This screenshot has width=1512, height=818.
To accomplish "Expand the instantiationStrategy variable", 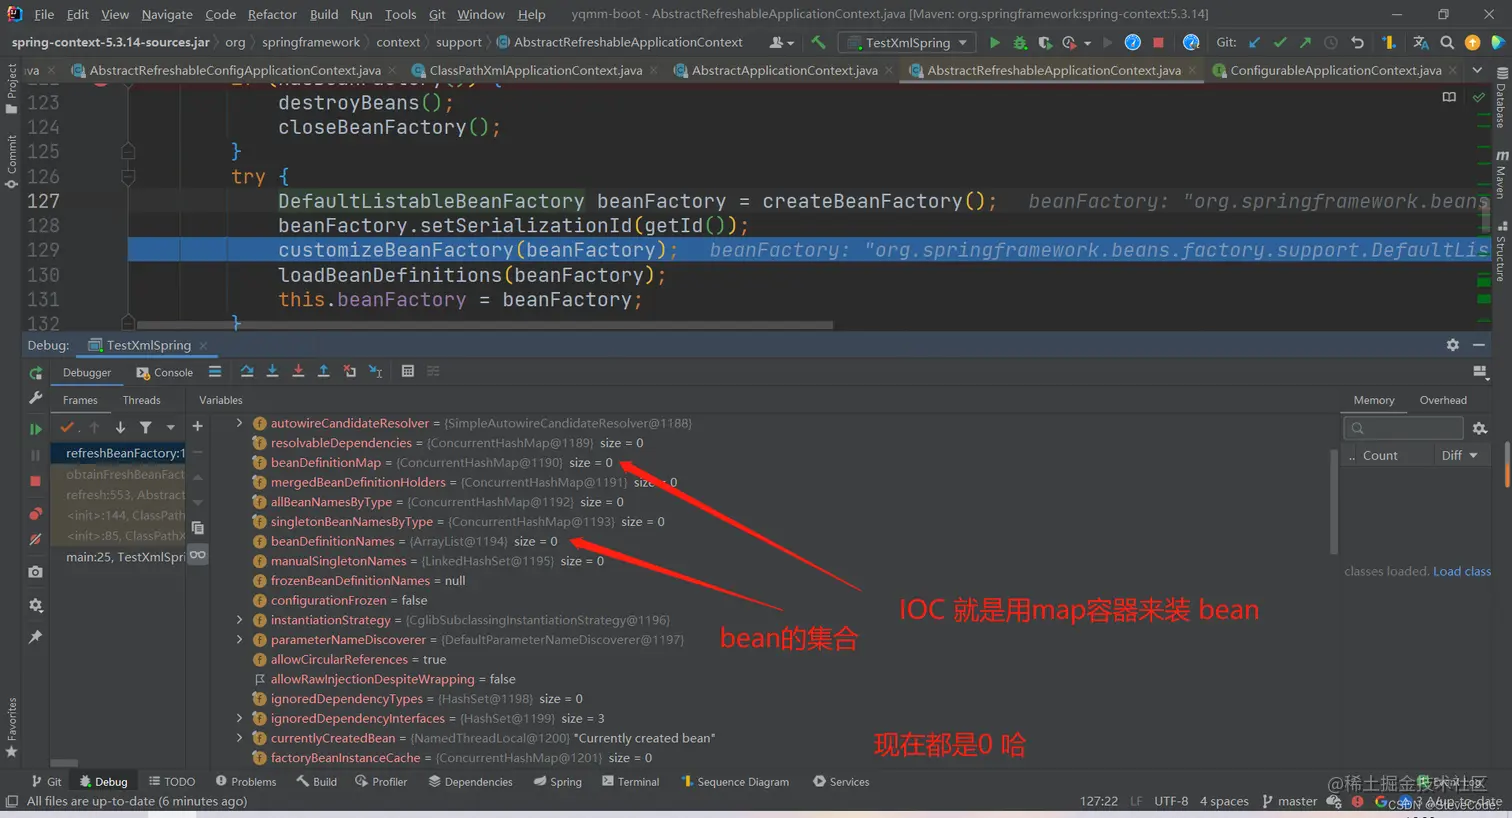I will (239, 620).
